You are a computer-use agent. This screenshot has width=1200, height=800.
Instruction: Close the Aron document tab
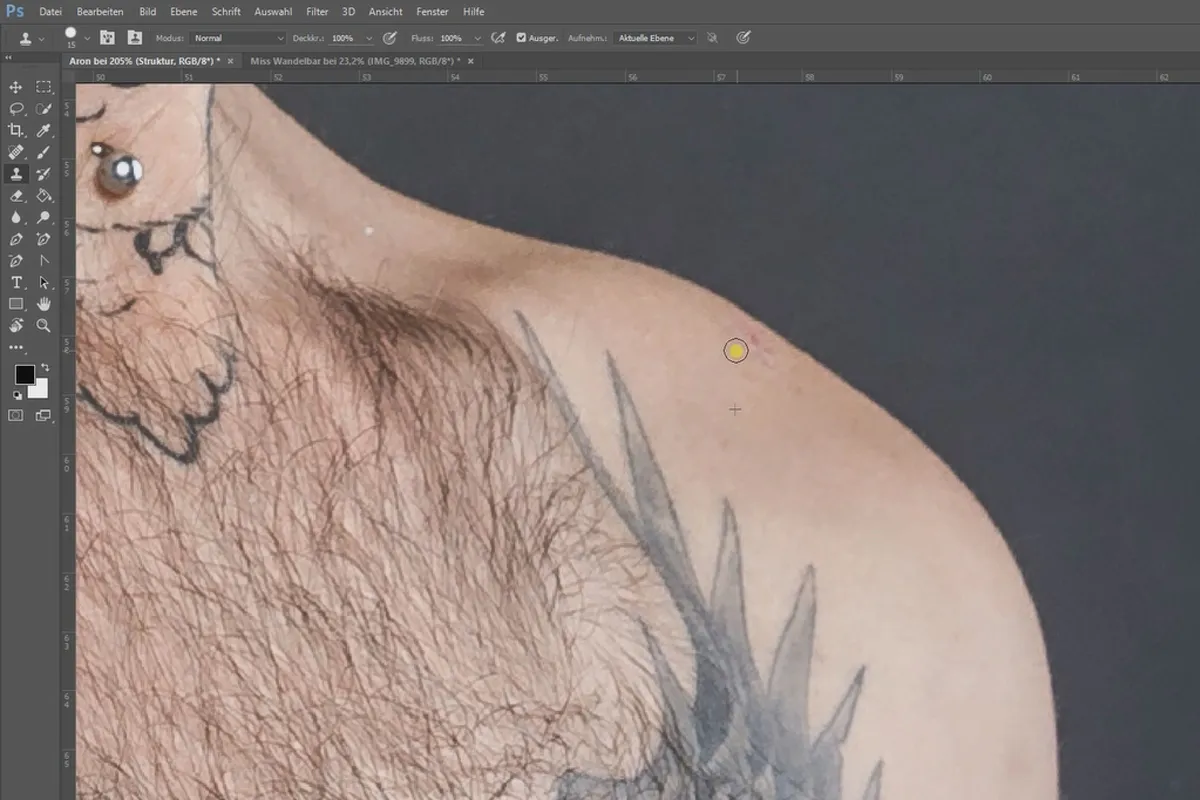click(231, 61)
